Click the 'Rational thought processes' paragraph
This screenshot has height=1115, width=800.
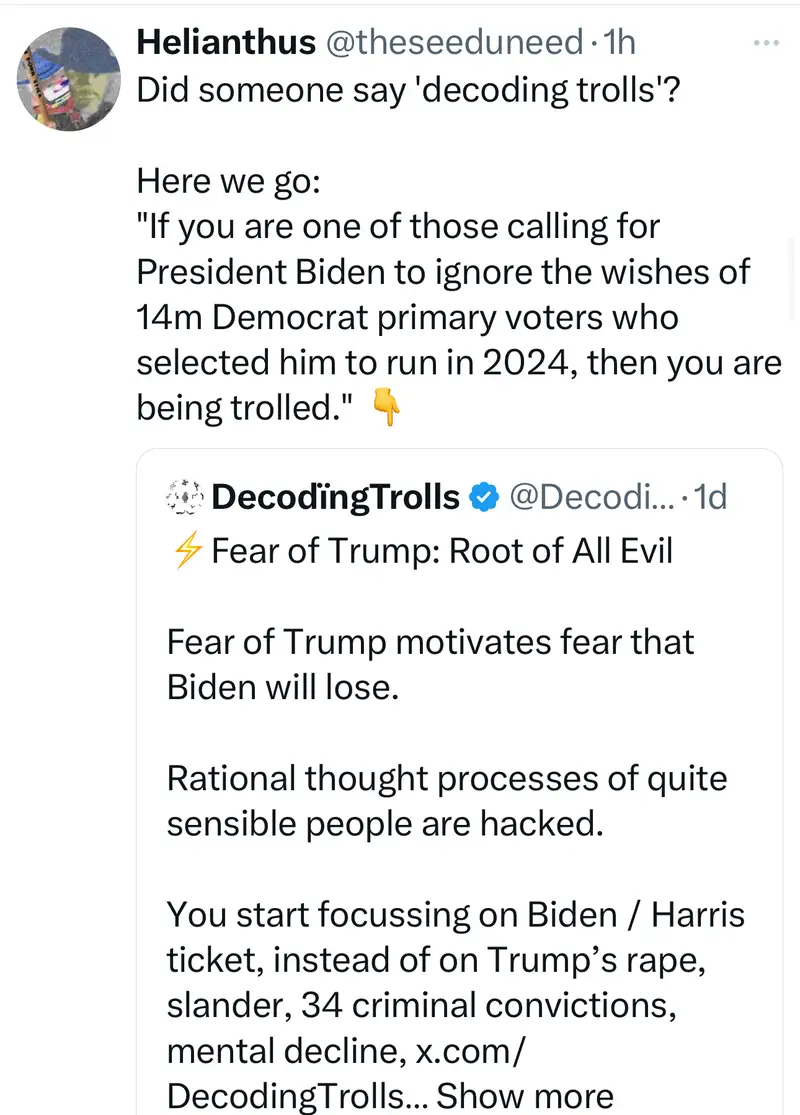click(446, 800)
